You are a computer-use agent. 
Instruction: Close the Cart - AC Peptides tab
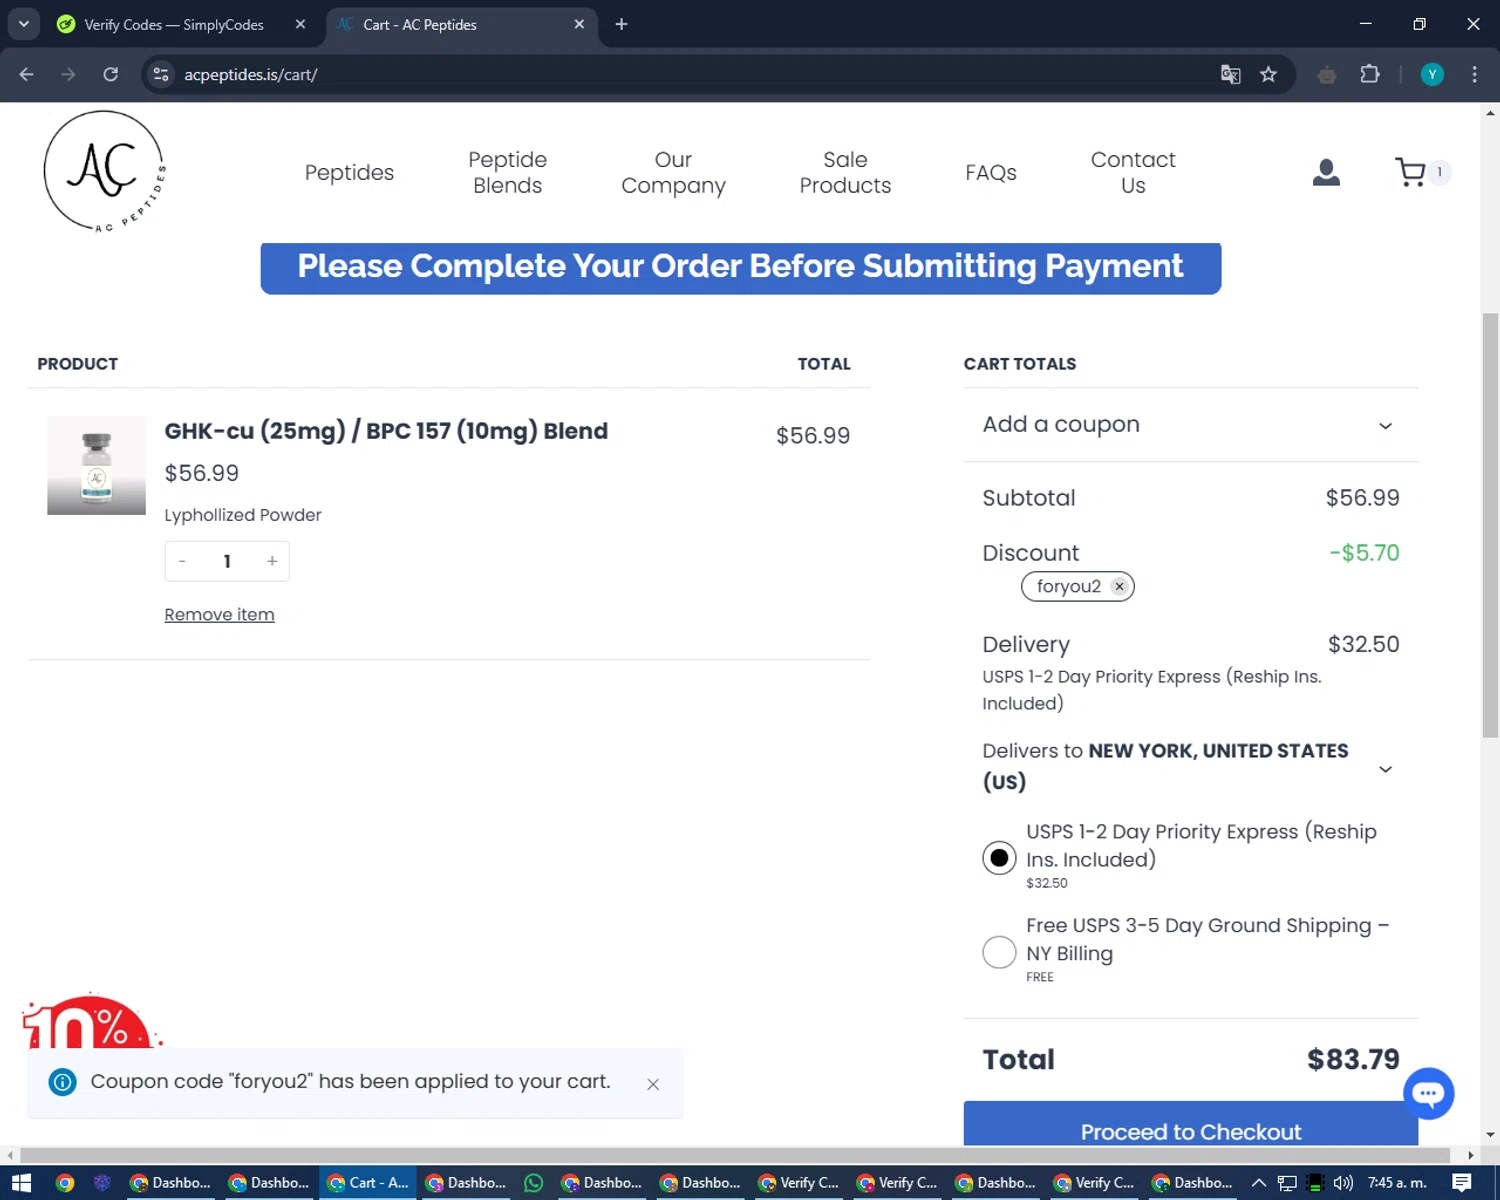(579, 24)
